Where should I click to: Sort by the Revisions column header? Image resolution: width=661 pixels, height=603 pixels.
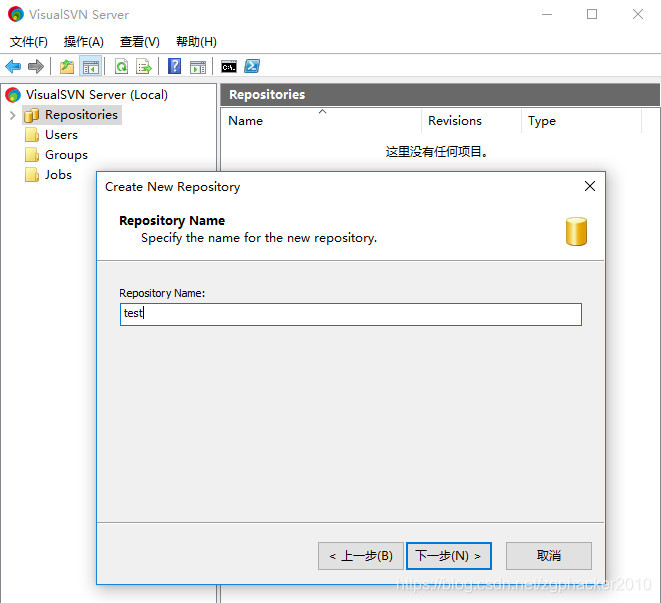(x=471, y=121)
